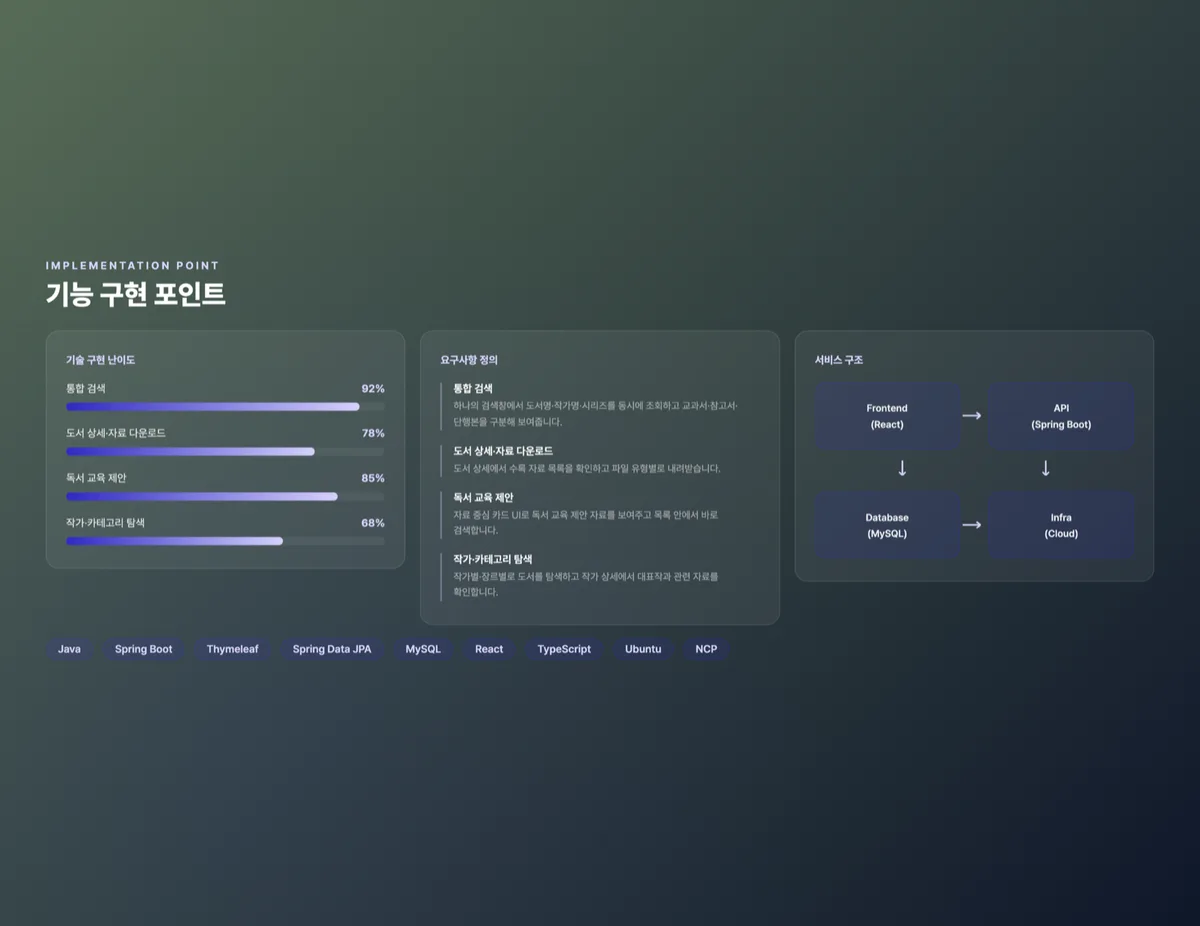Click 독서 교육 제안 label above the 85% bar
Screen dimensions: 1200x926
(96, 478)
